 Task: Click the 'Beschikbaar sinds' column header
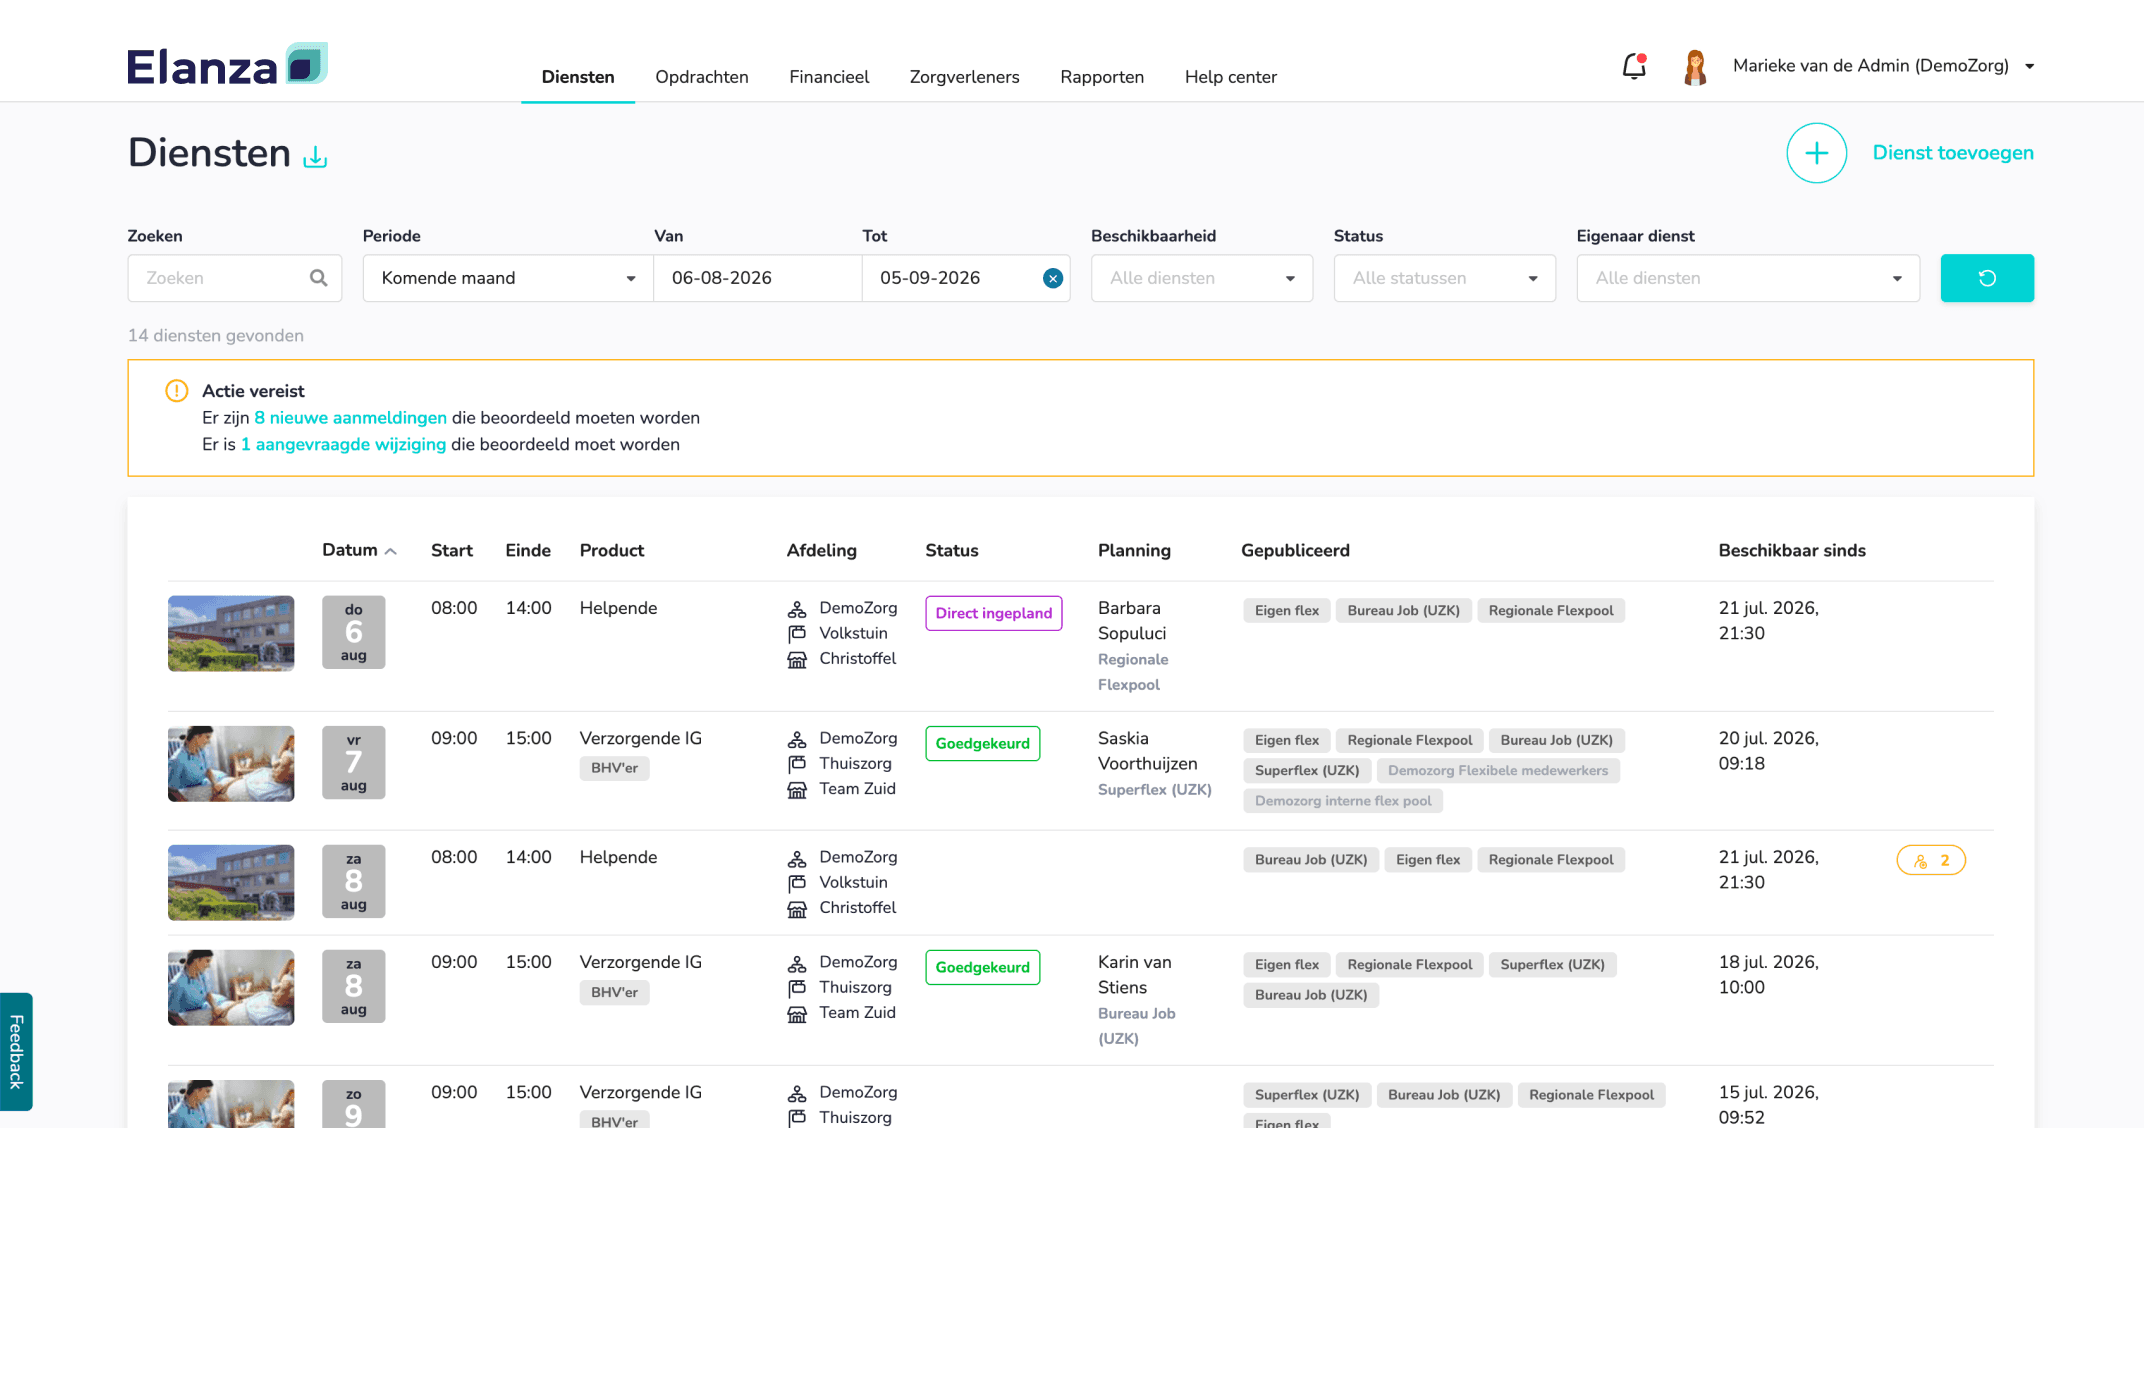pos(1792,551)
